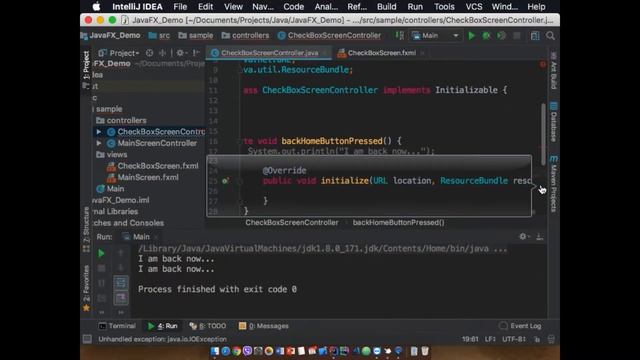The image size is (640, 360).
Task: Click the up-stack-trace arrow in the Run panel
Action: coord(121,253)
